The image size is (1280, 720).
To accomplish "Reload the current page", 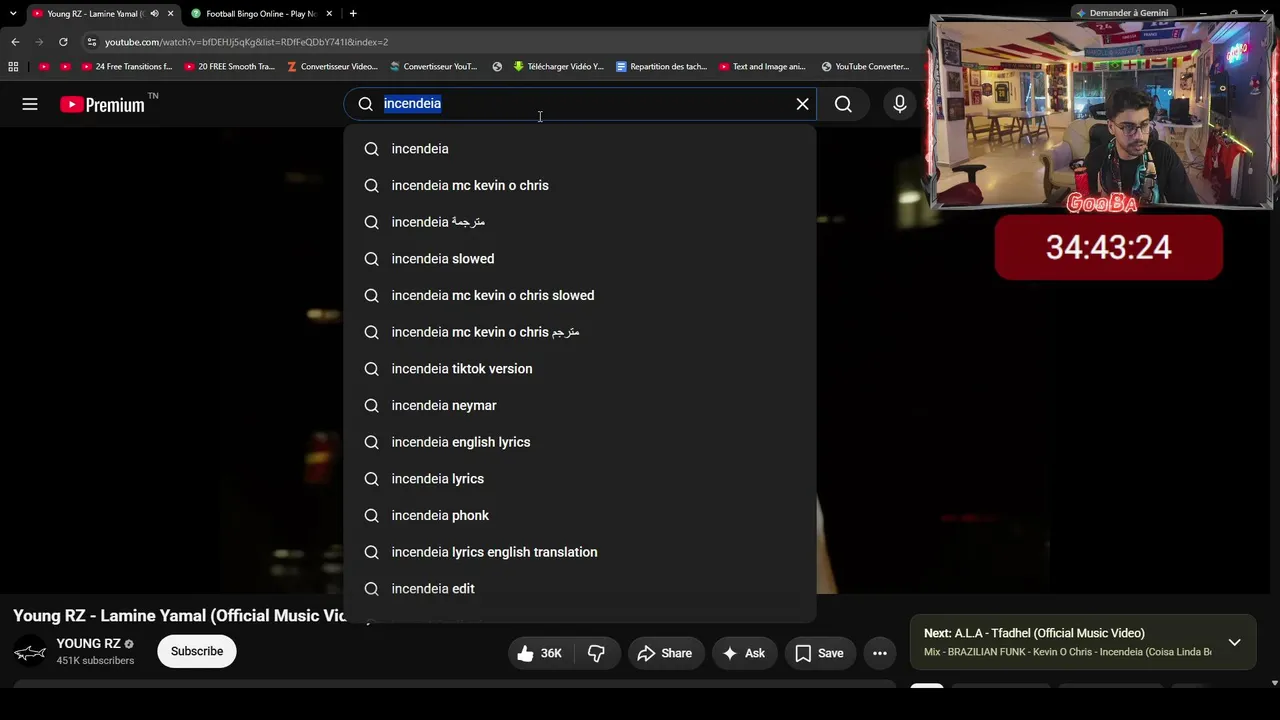I will click(63, 42).
